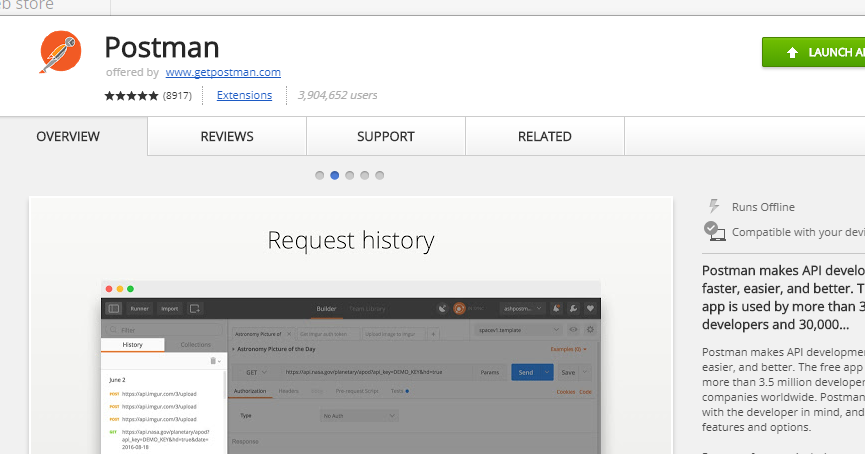Select the GET api.nasa.gov history entry
This screenshot has width=865, height=454.
pos(164,440)
